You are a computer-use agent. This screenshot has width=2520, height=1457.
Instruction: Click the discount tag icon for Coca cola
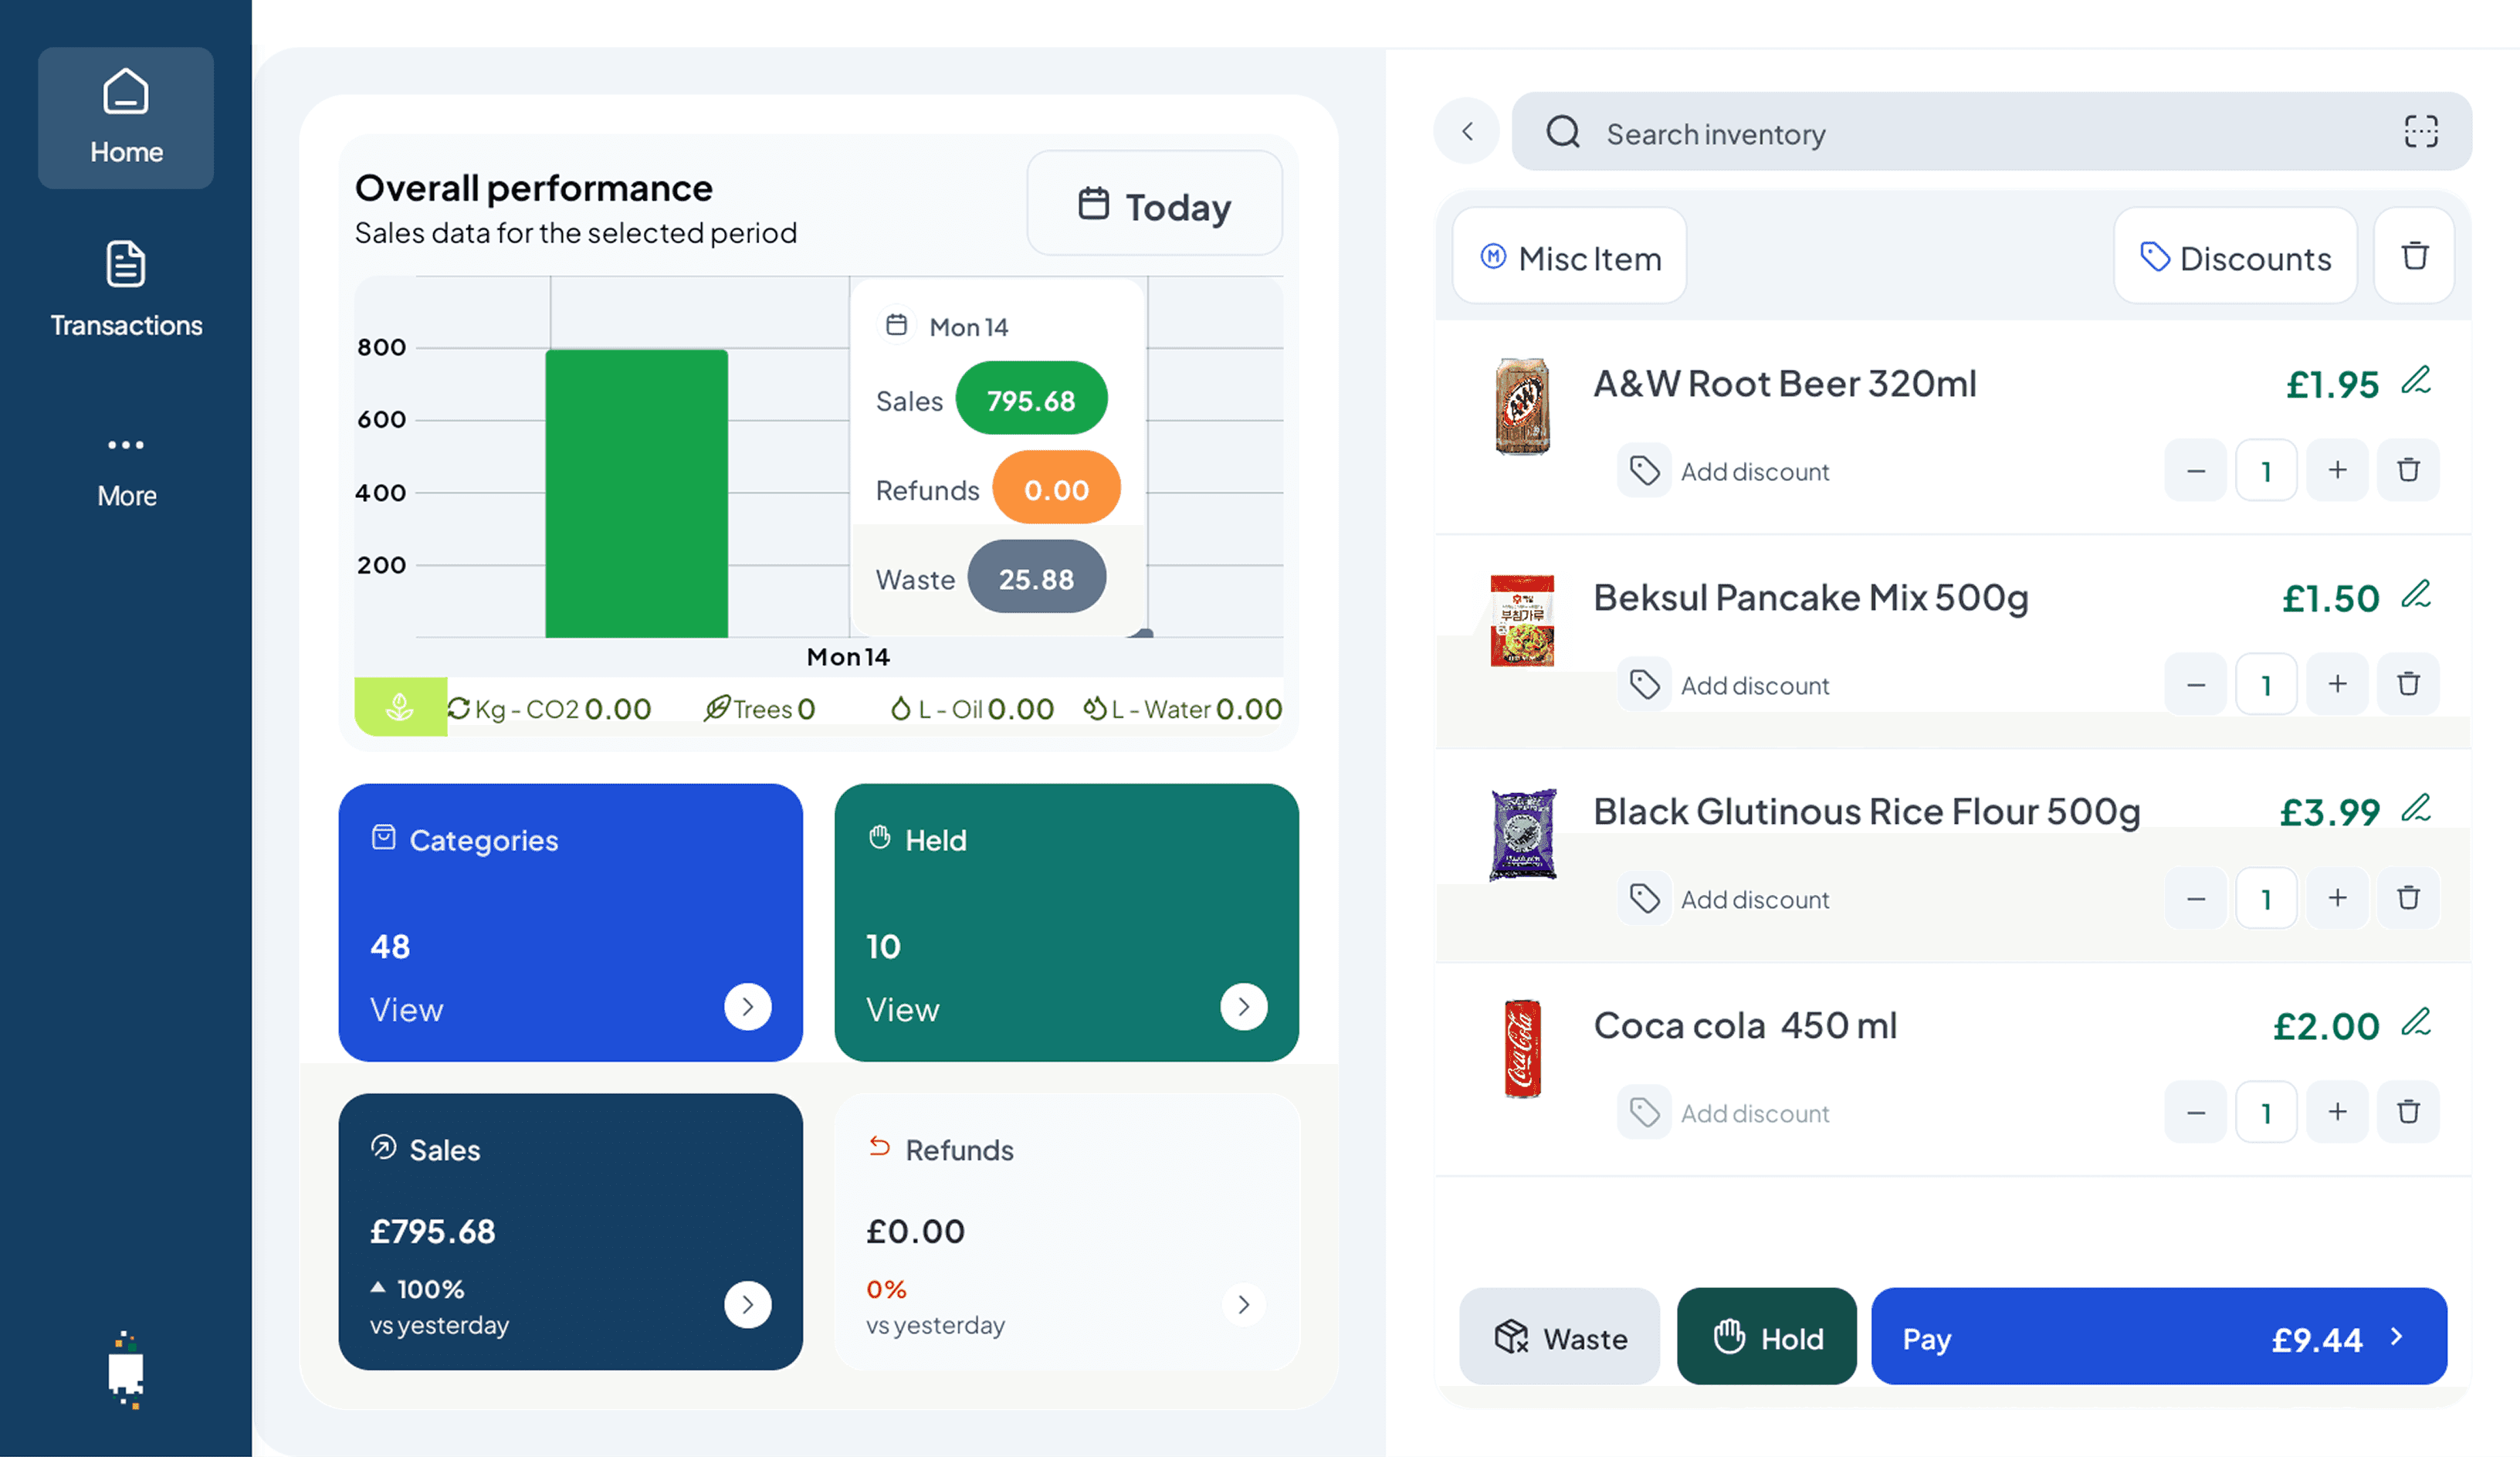click(x=1645, y=1113)
